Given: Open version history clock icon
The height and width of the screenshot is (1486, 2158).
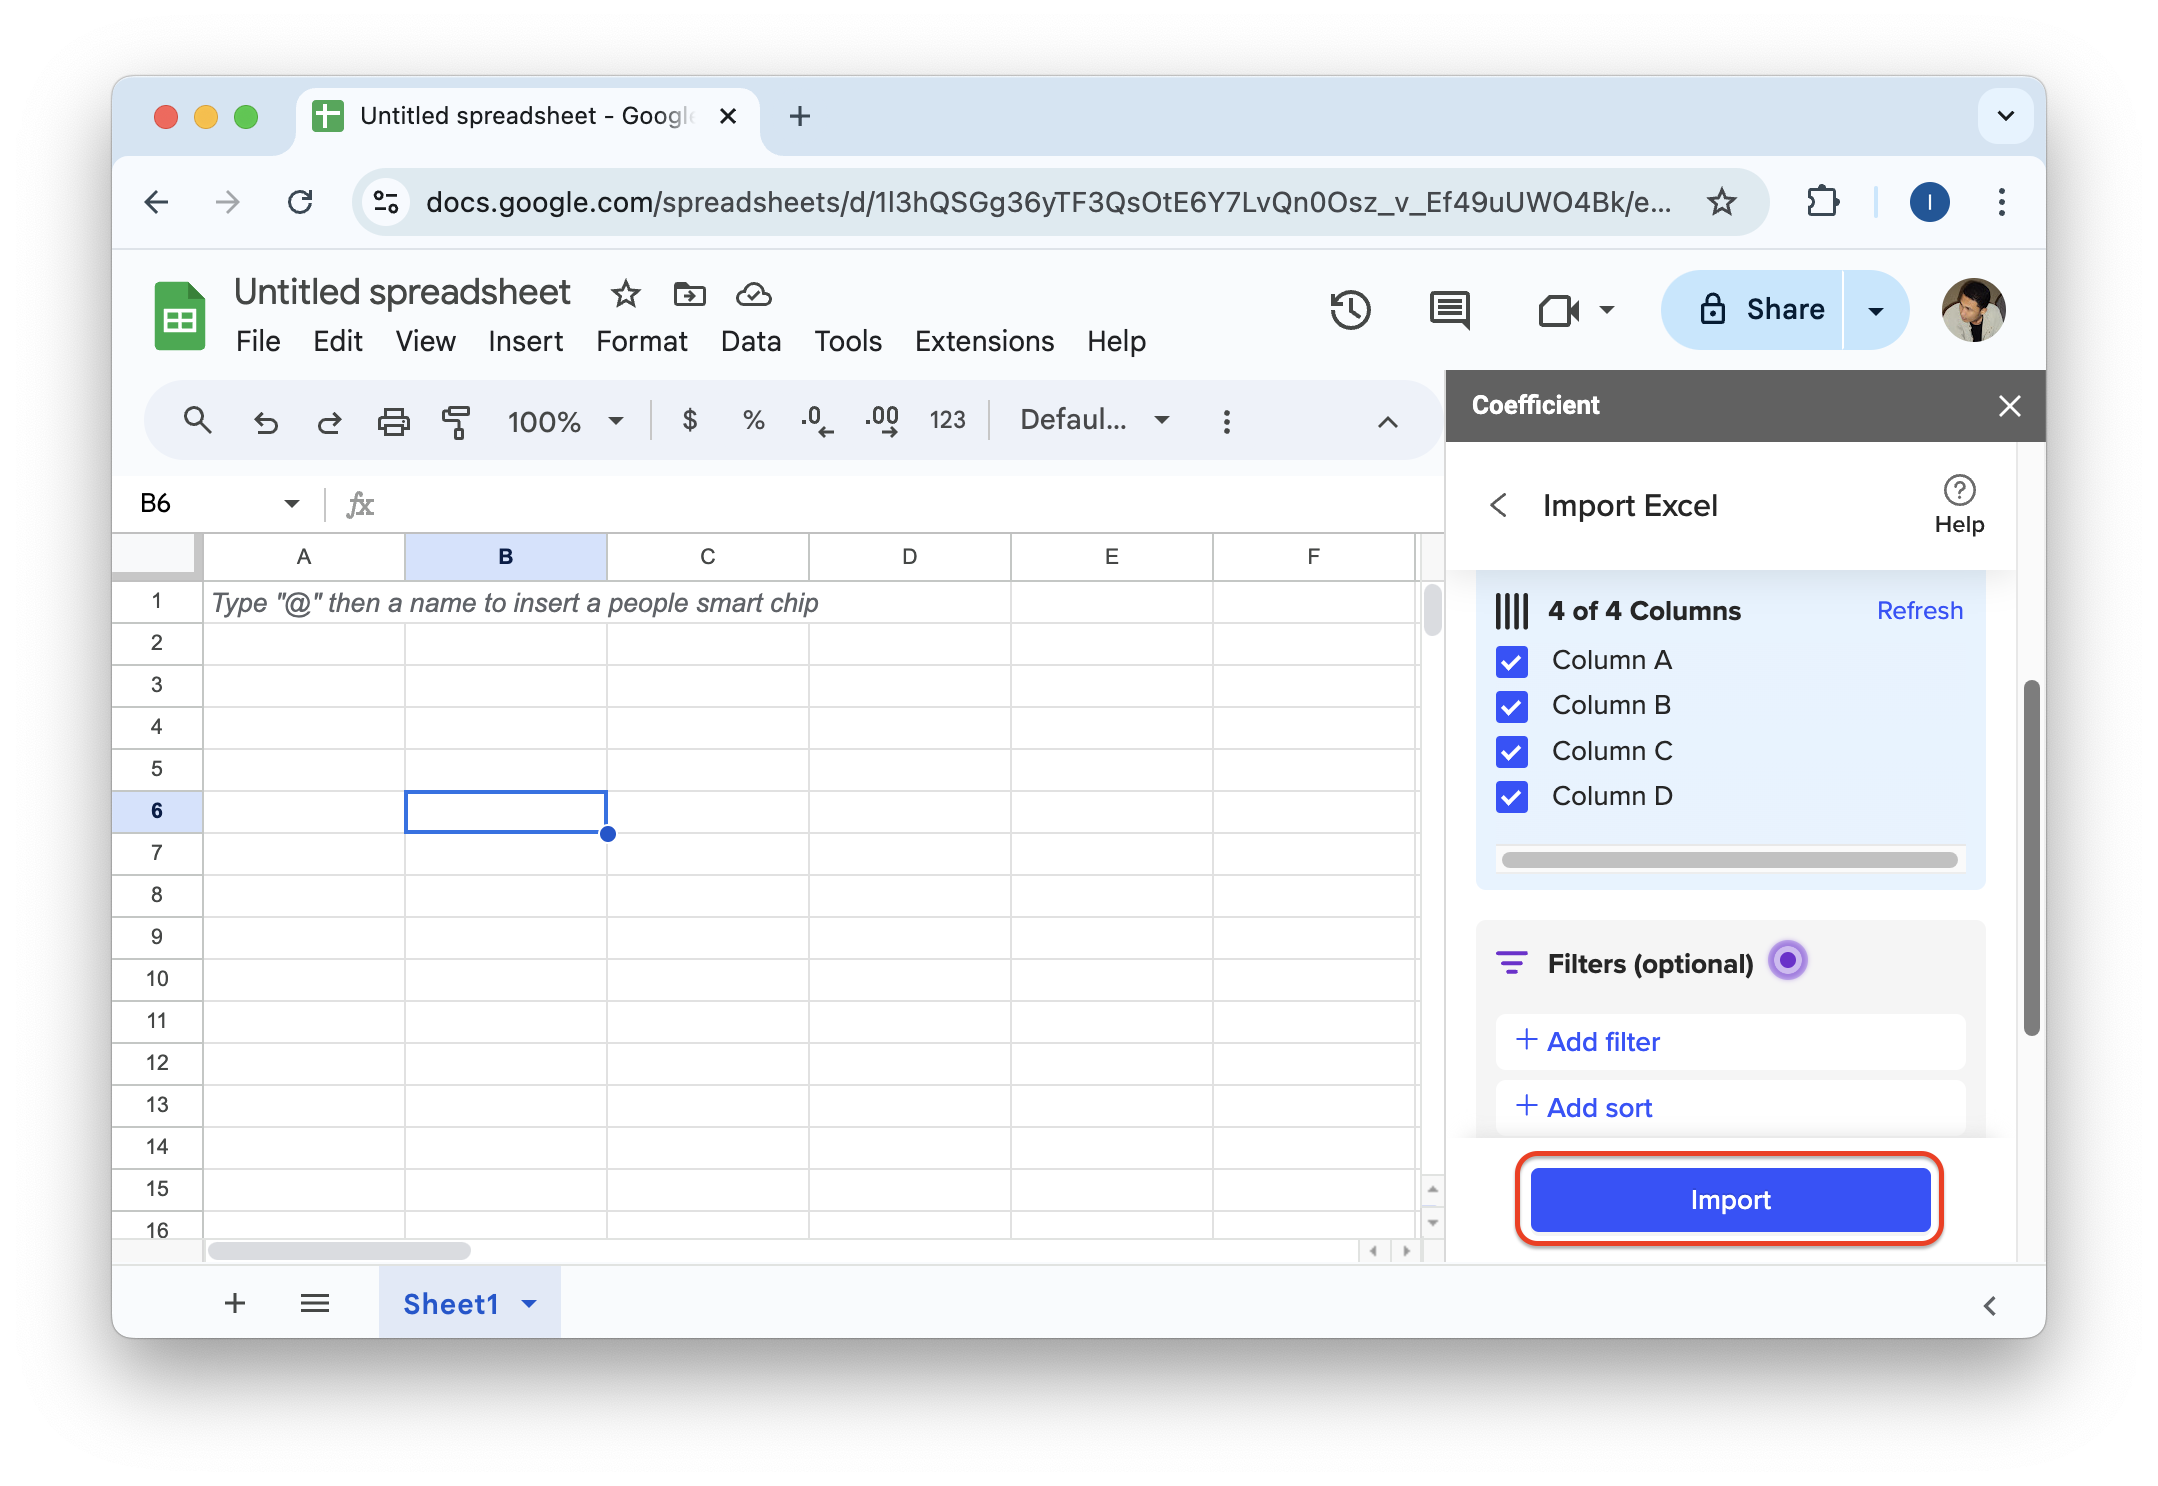Looking at the screenshot, I should (1350, 310).
